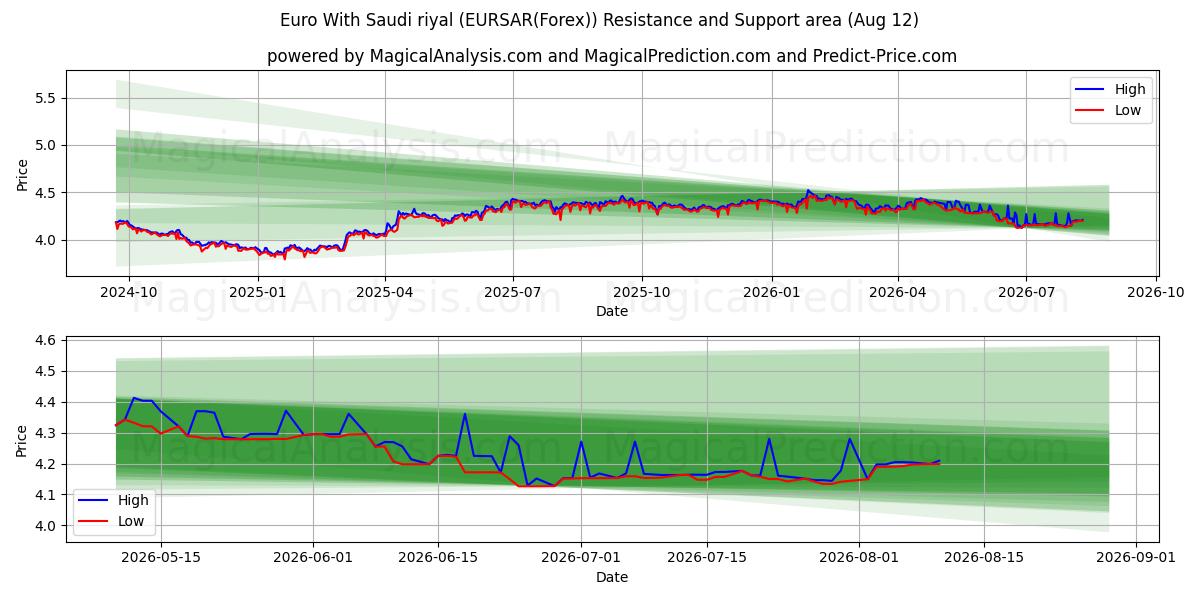
Task: Click the 2026-07 date tick label
Action: (1025, 293)
